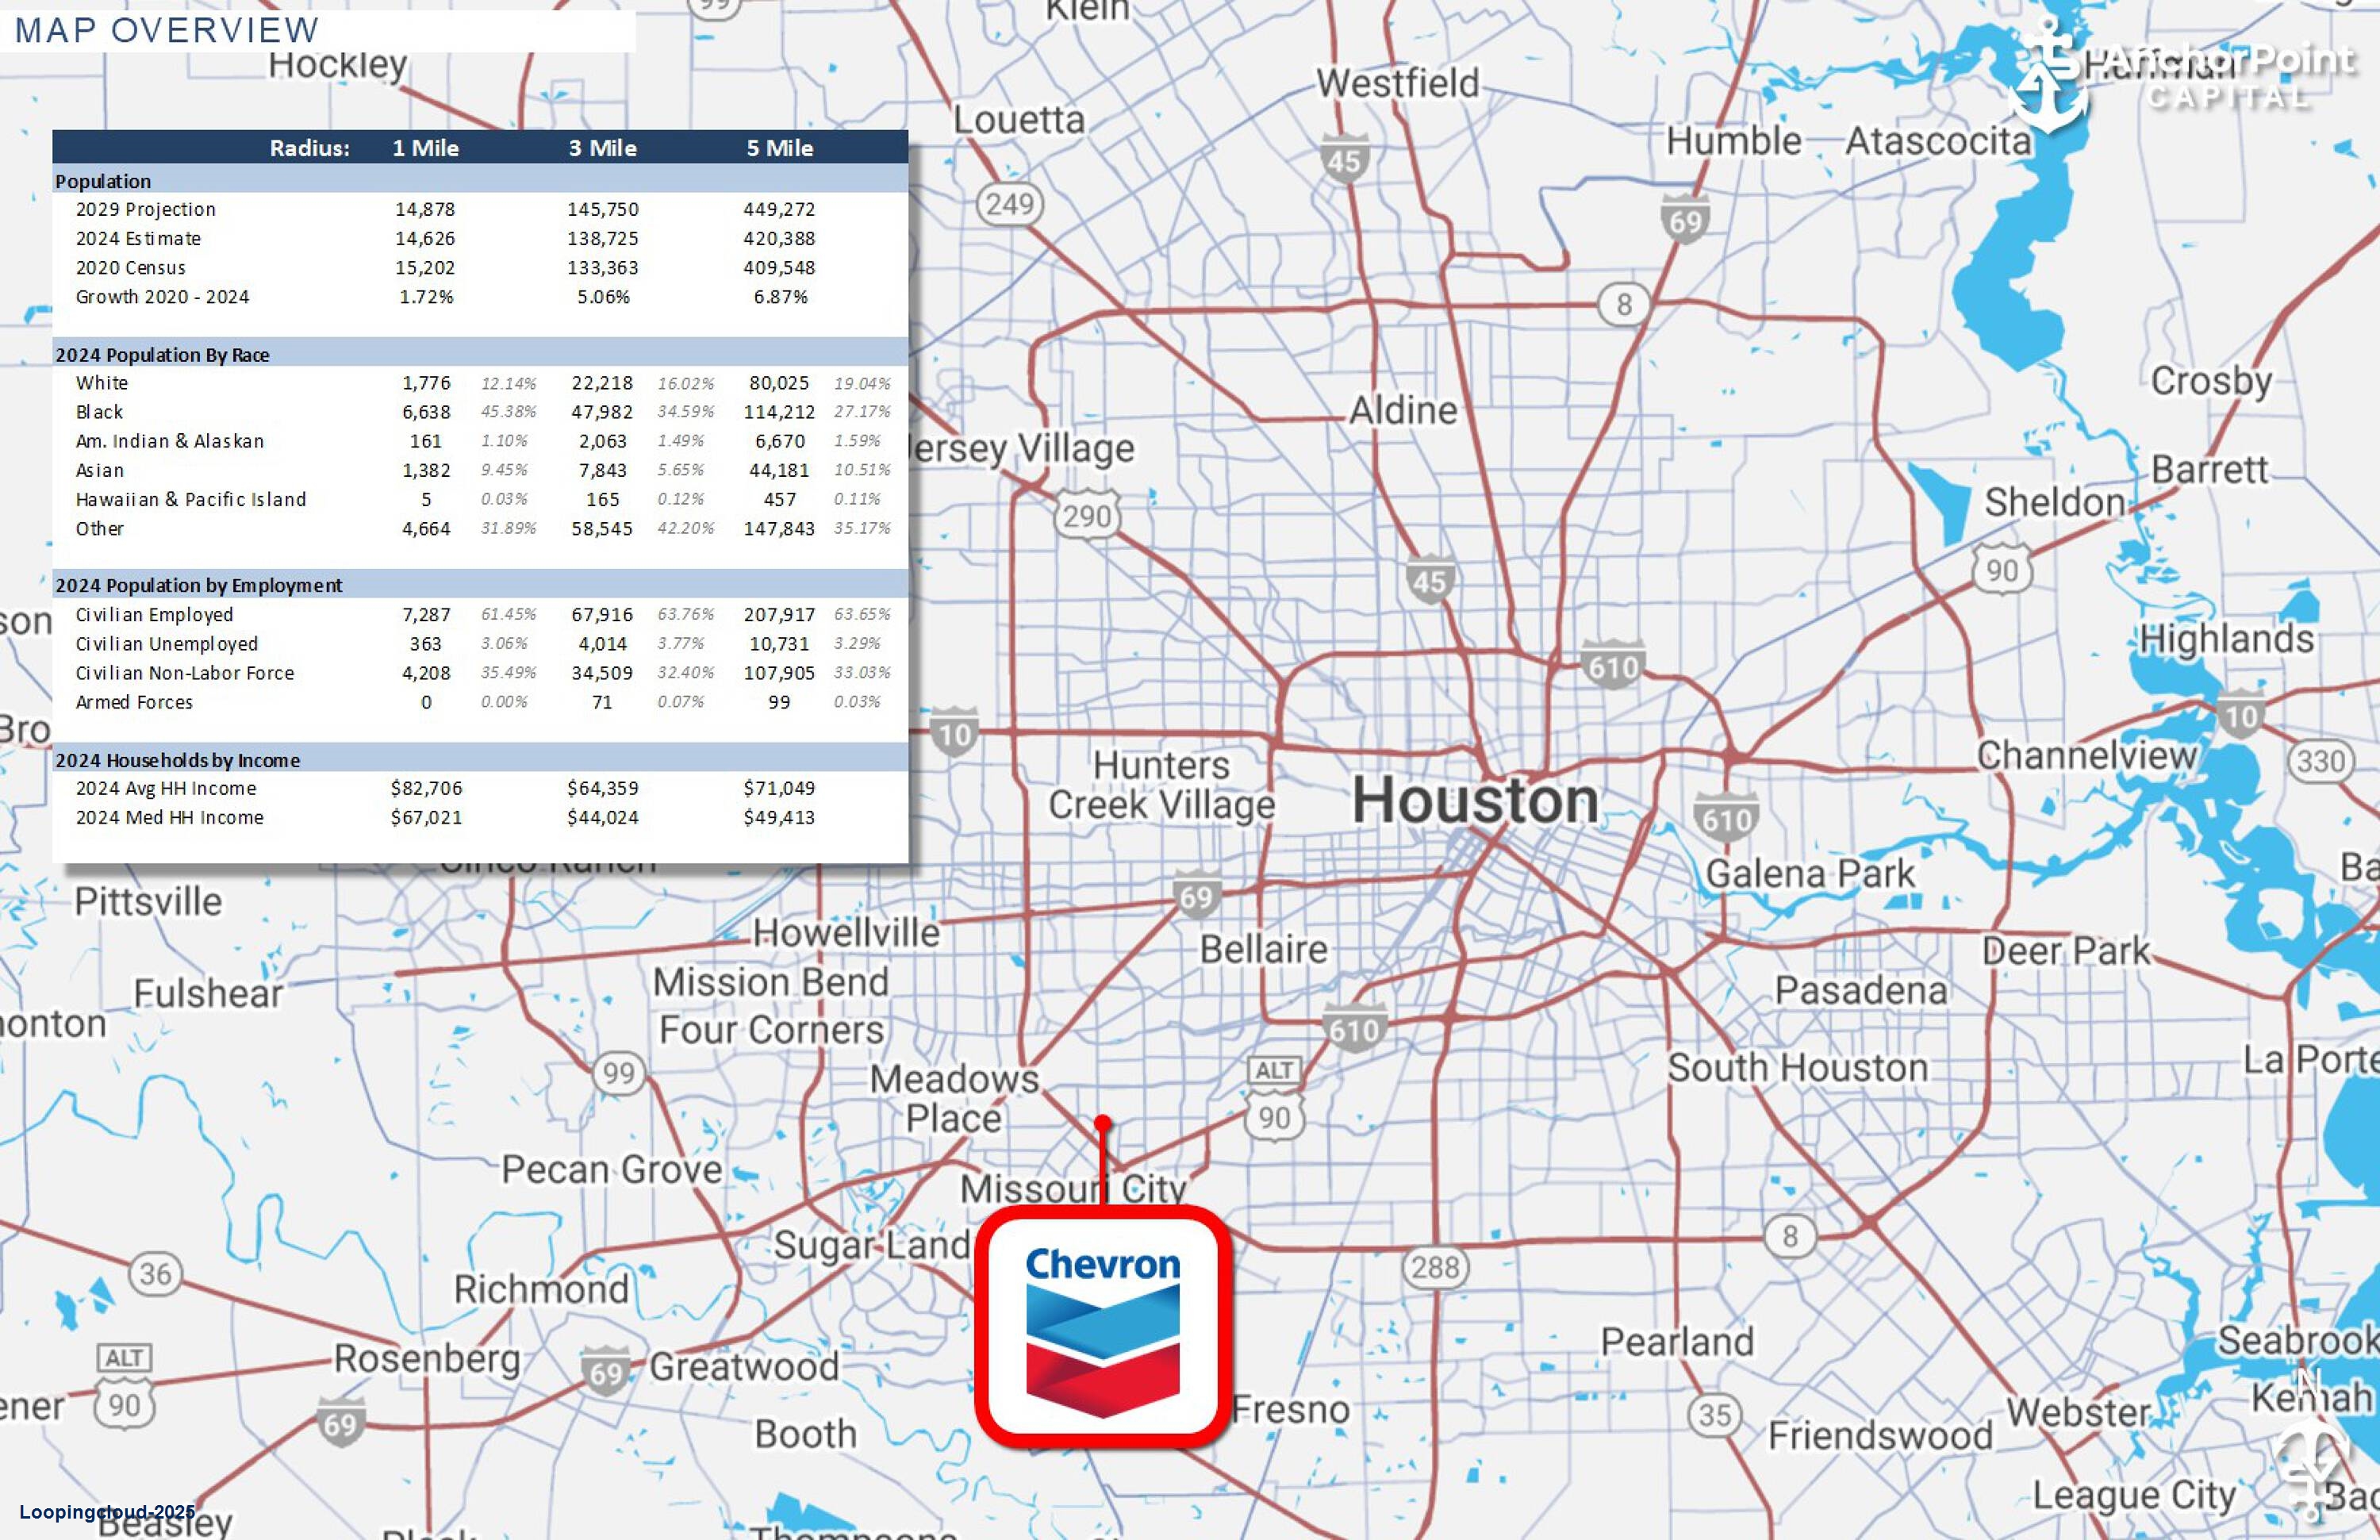This screenshot has width=2380, height=1540.
Task: Click the Interstate 69 shield near Humble
Action: coord(1685,219)
